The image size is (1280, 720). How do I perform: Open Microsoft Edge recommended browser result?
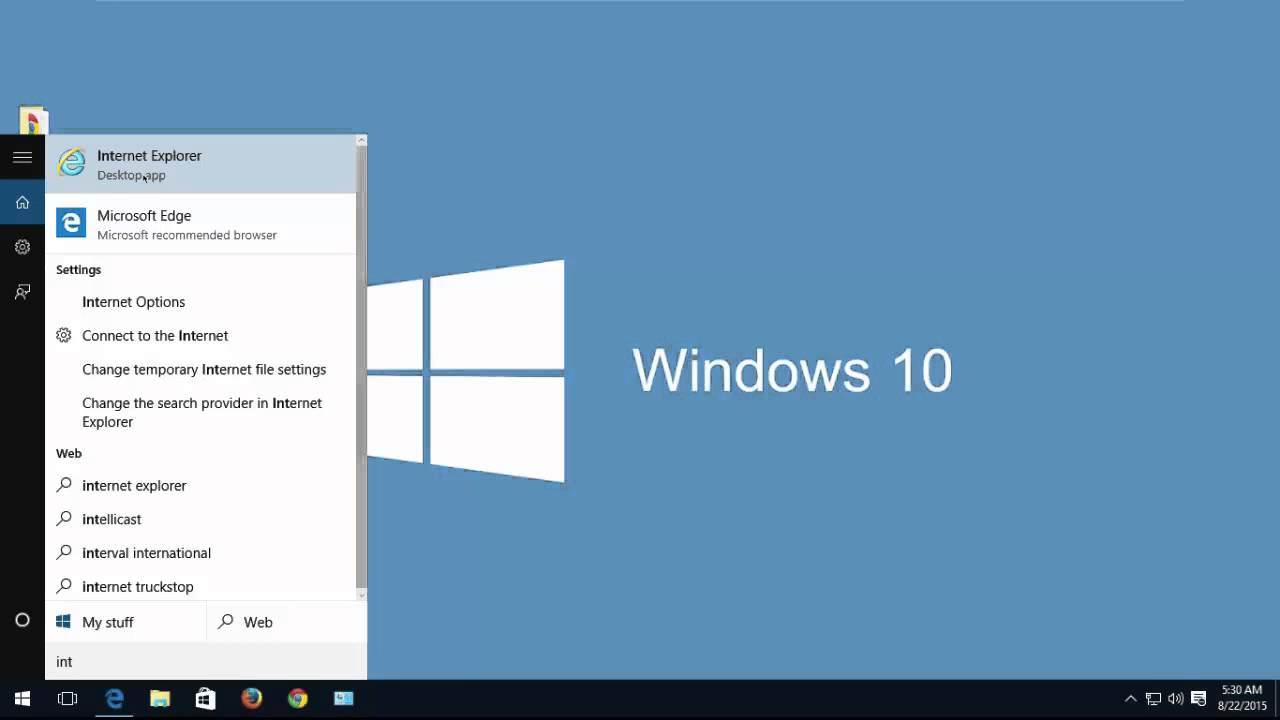point(200,224)
